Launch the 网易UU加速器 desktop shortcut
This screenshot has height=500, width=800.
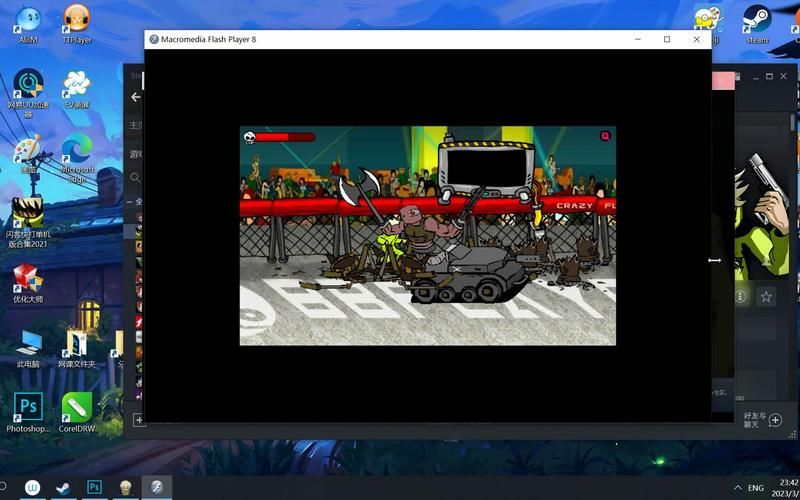29,92
